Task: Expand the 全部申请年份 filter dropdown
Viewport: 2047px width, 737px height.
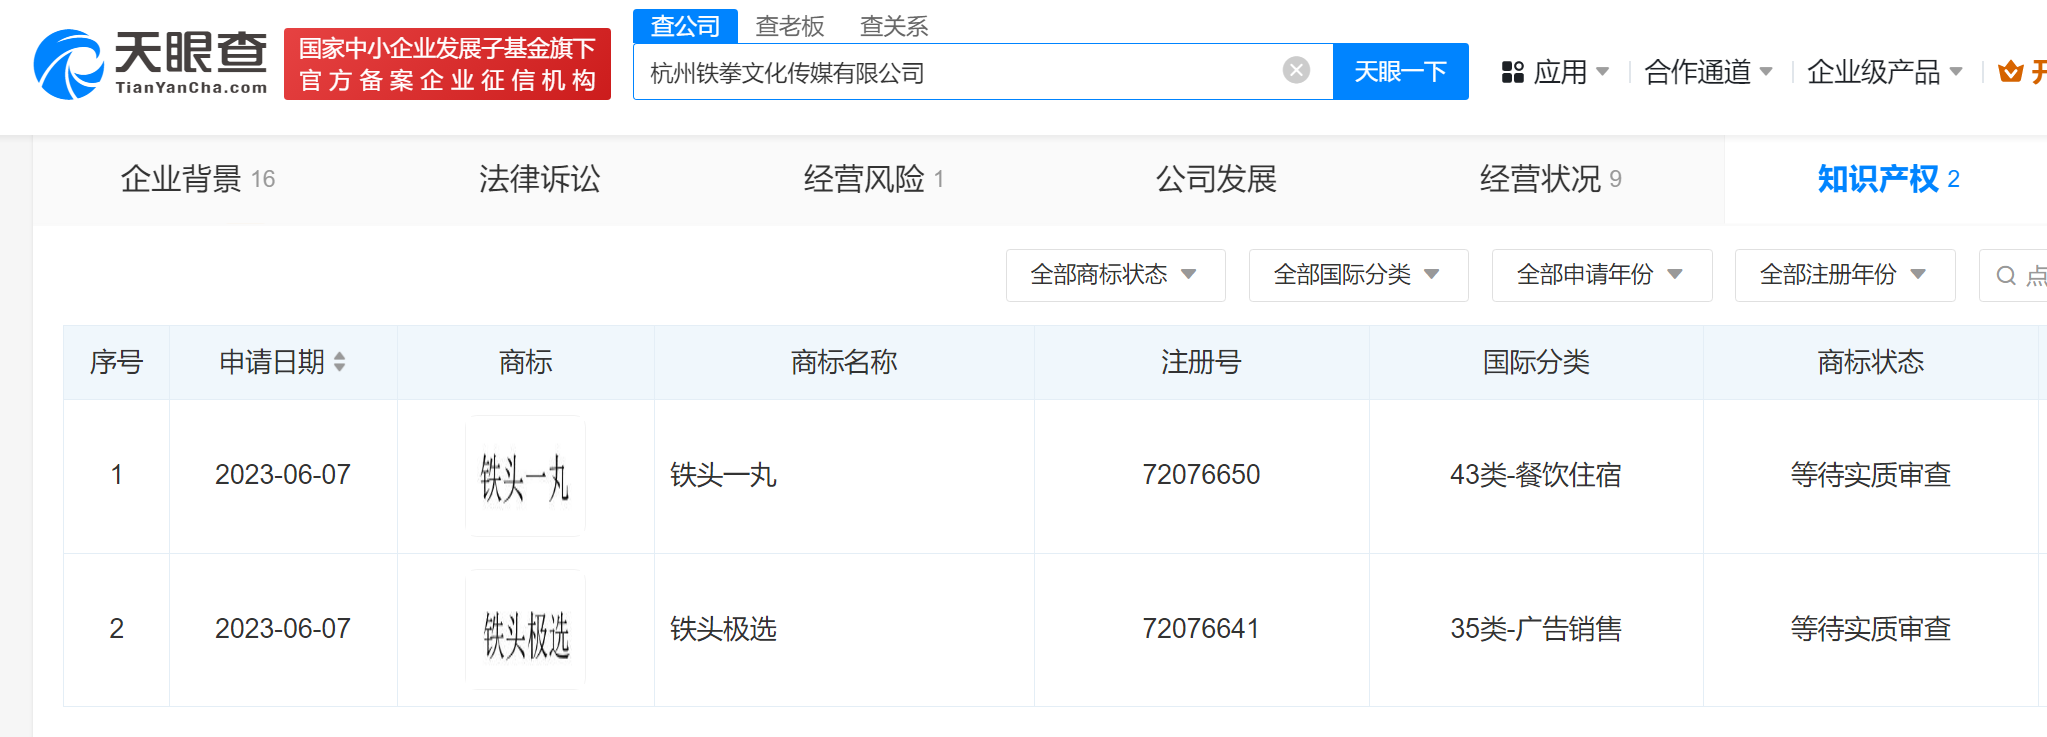Action: click(x=1601, y=275)
